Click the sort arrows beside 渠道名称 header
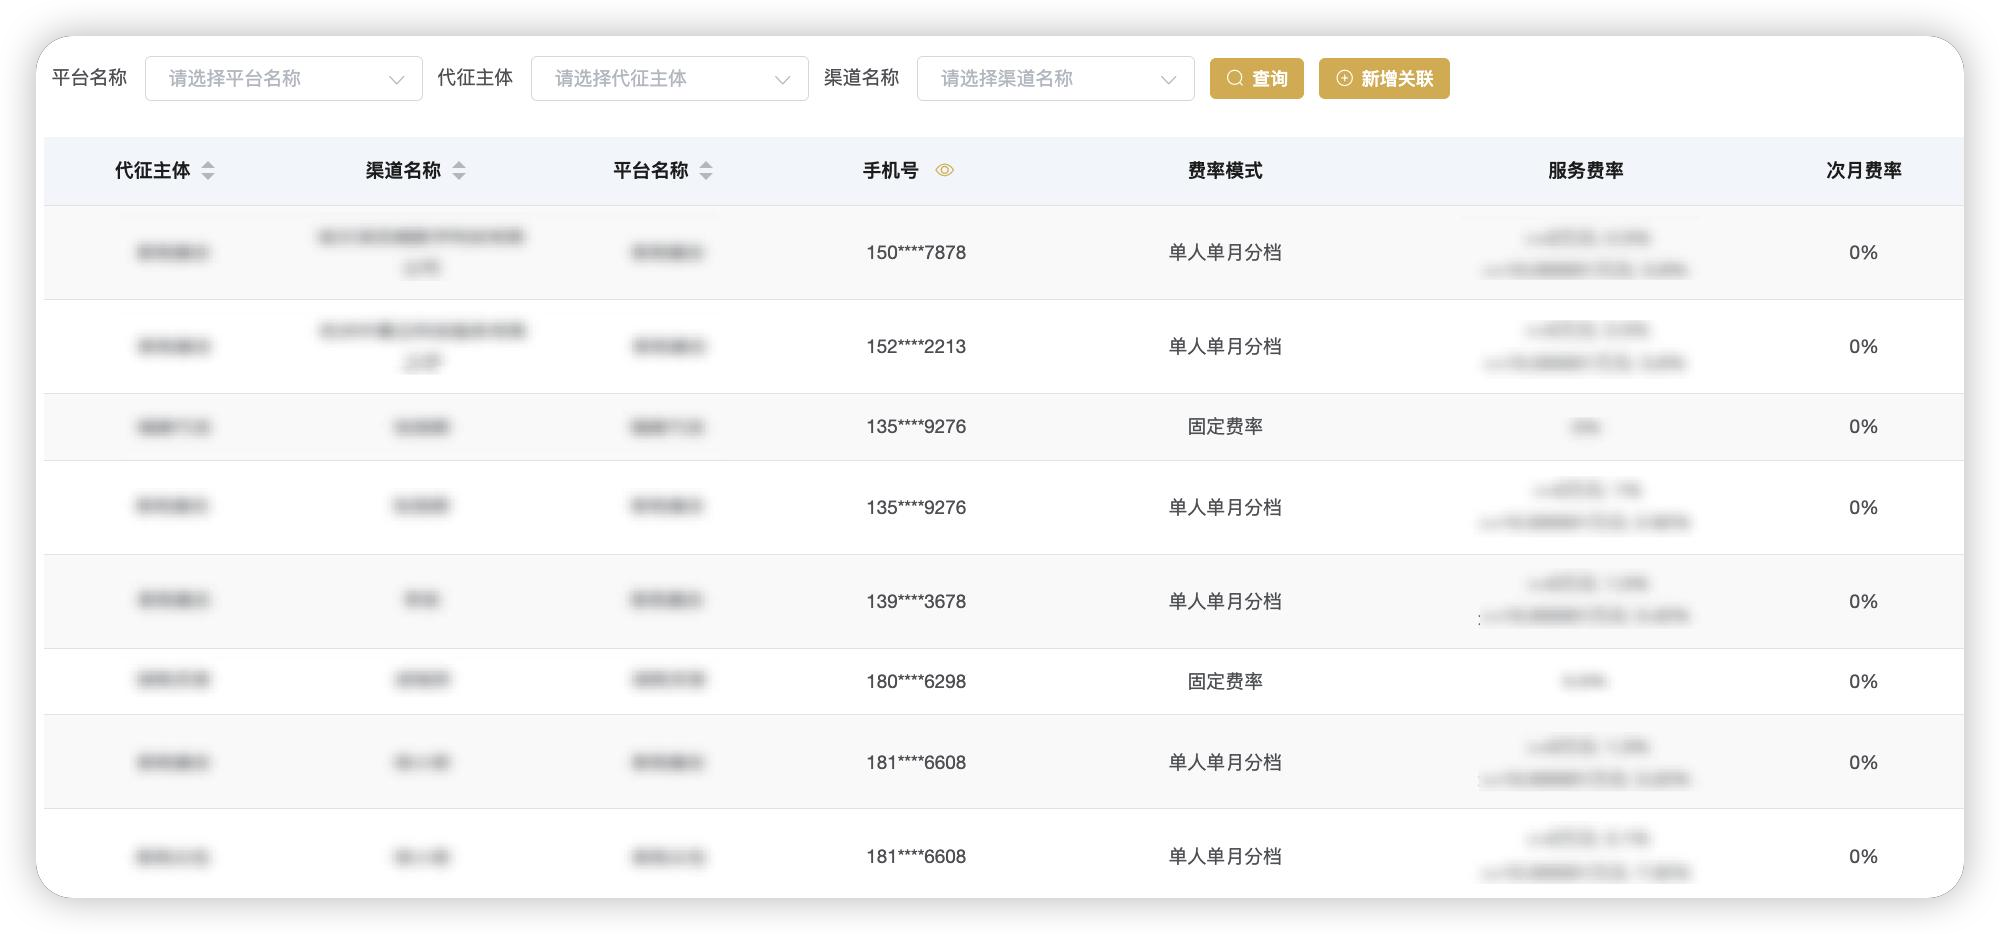The image size is (2000, 934). tap(459, 171)
